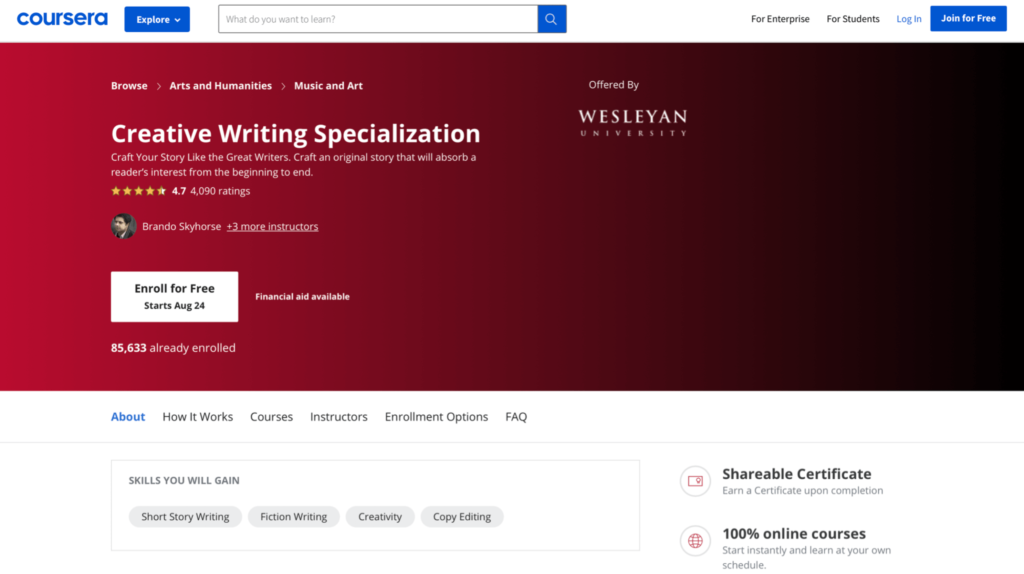Click the magnifying glass search button
The width and height of the screenshot is (1024, 574).
[552, 19]
